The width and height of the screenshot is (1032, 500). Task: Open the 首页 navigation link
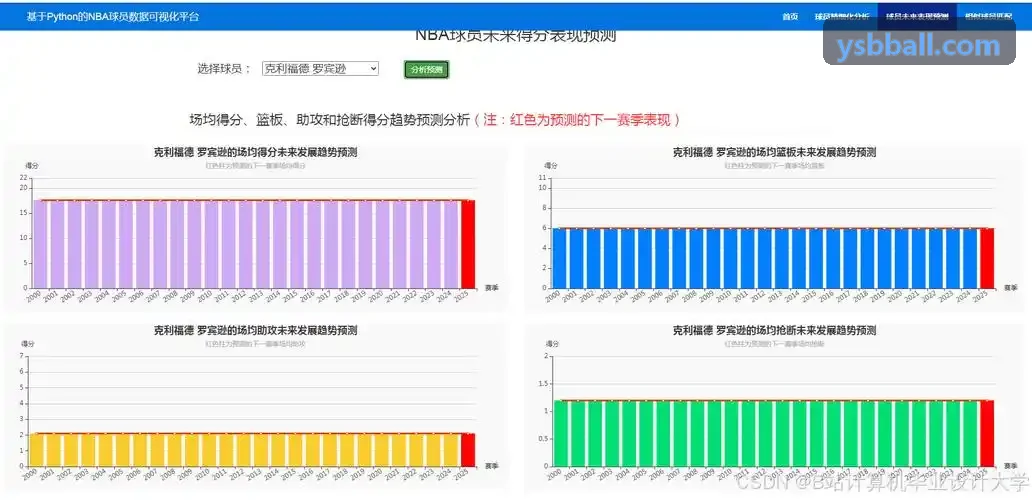click(790, 16)
